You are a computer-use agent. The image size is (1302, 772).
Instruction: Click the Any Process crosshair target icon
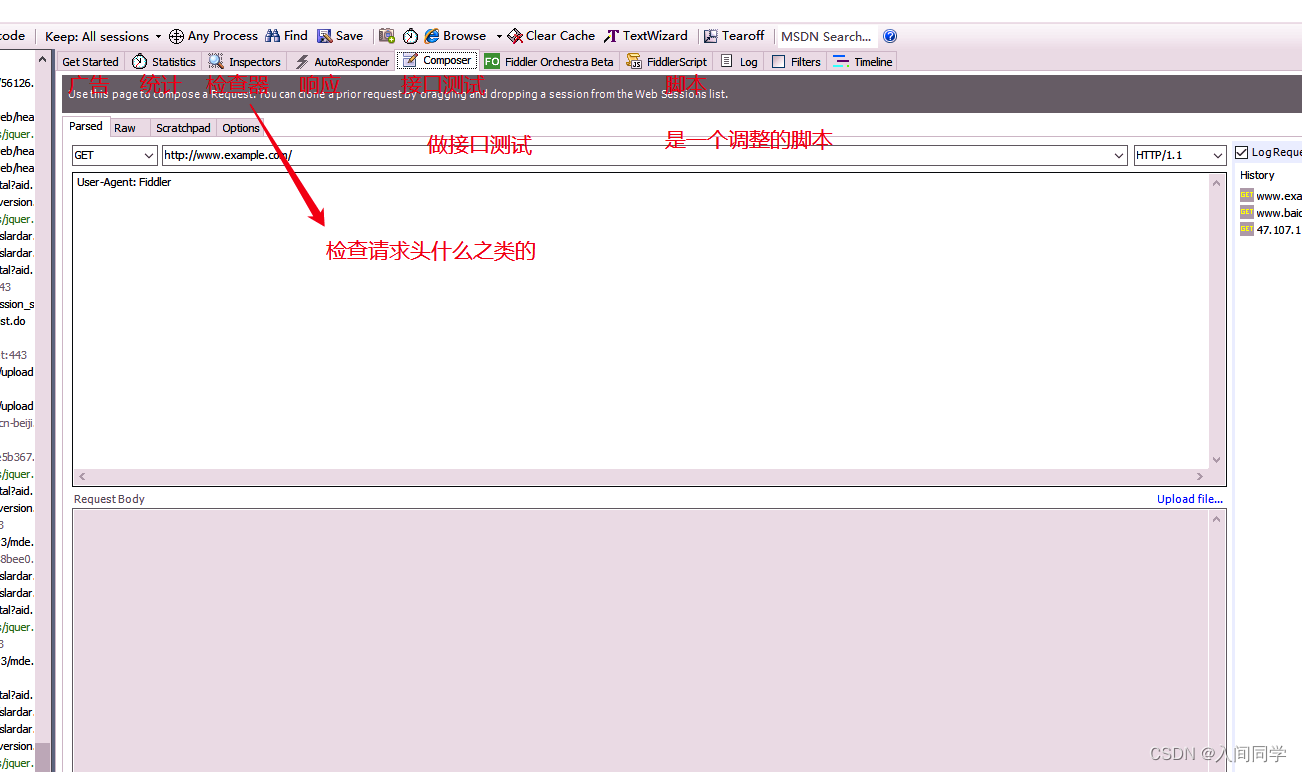176,36
